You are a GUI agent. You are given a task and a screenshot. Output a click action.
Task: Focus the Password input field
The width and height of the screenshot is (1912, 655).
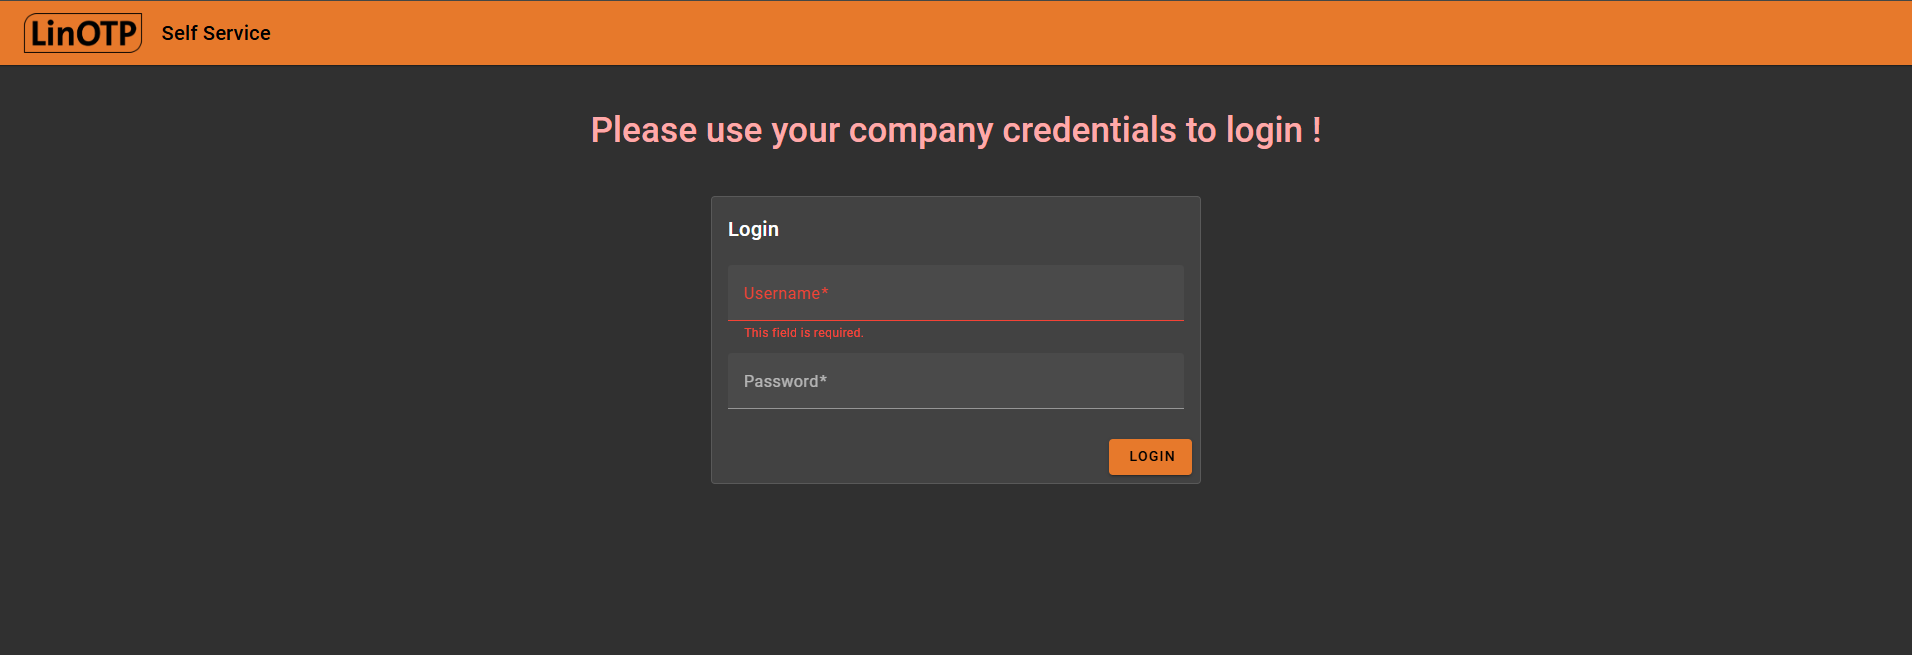[956, 381]
